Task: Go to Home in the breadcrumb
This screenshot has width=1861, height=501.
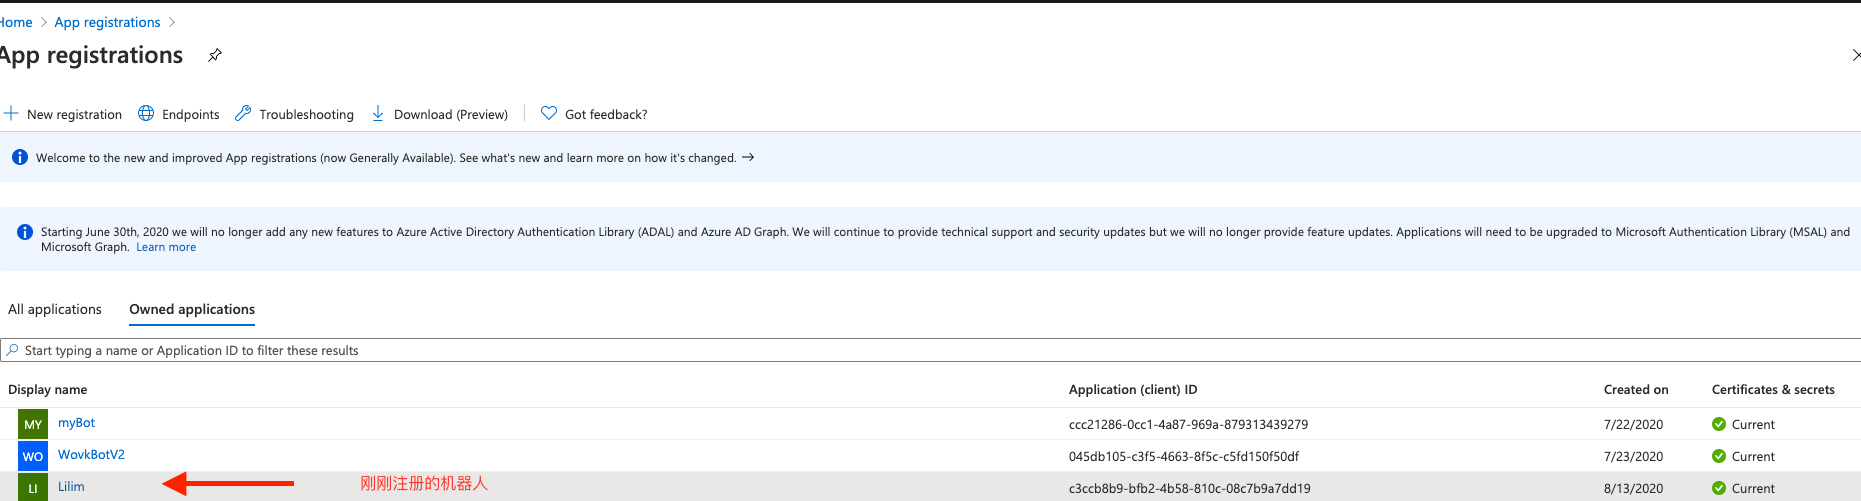Action: [16, 22]
